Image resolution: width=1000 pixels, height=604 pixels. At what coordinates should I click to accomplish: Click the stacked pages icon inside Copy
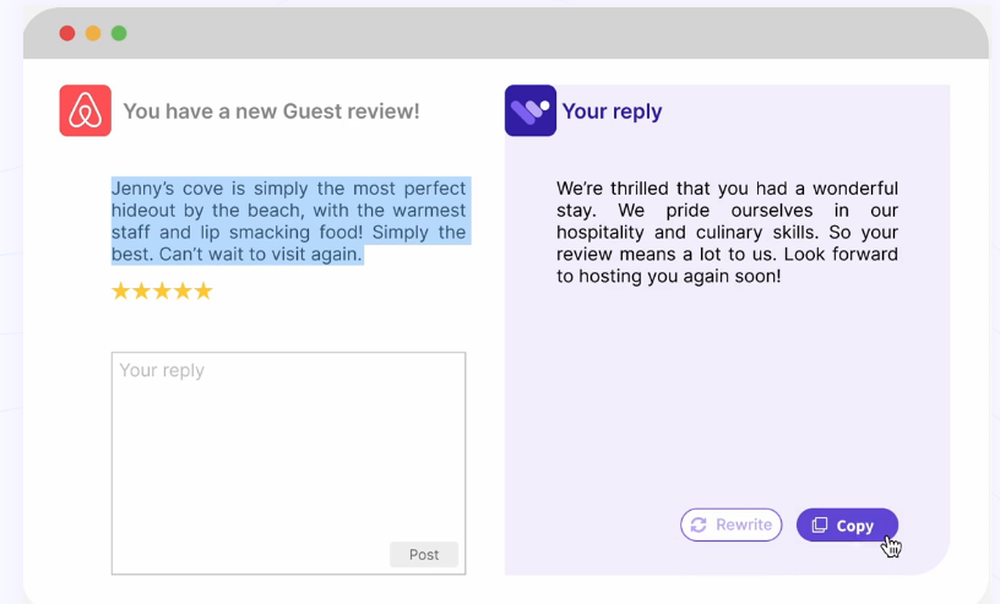[819, 525]
